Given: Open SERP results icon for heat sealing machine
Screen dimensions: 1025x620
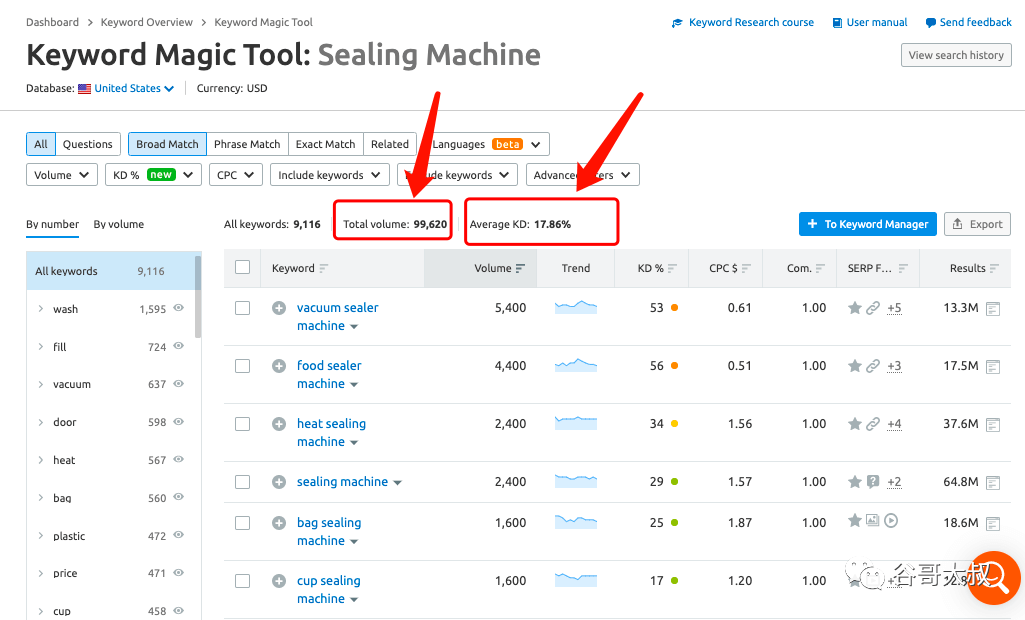Looking at the screenshot, I should click(x=992, y=425).
